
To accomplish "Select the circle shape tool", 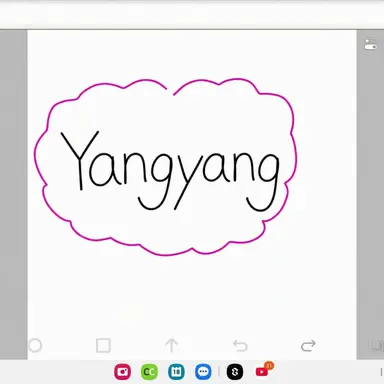I will coord(35,346).
